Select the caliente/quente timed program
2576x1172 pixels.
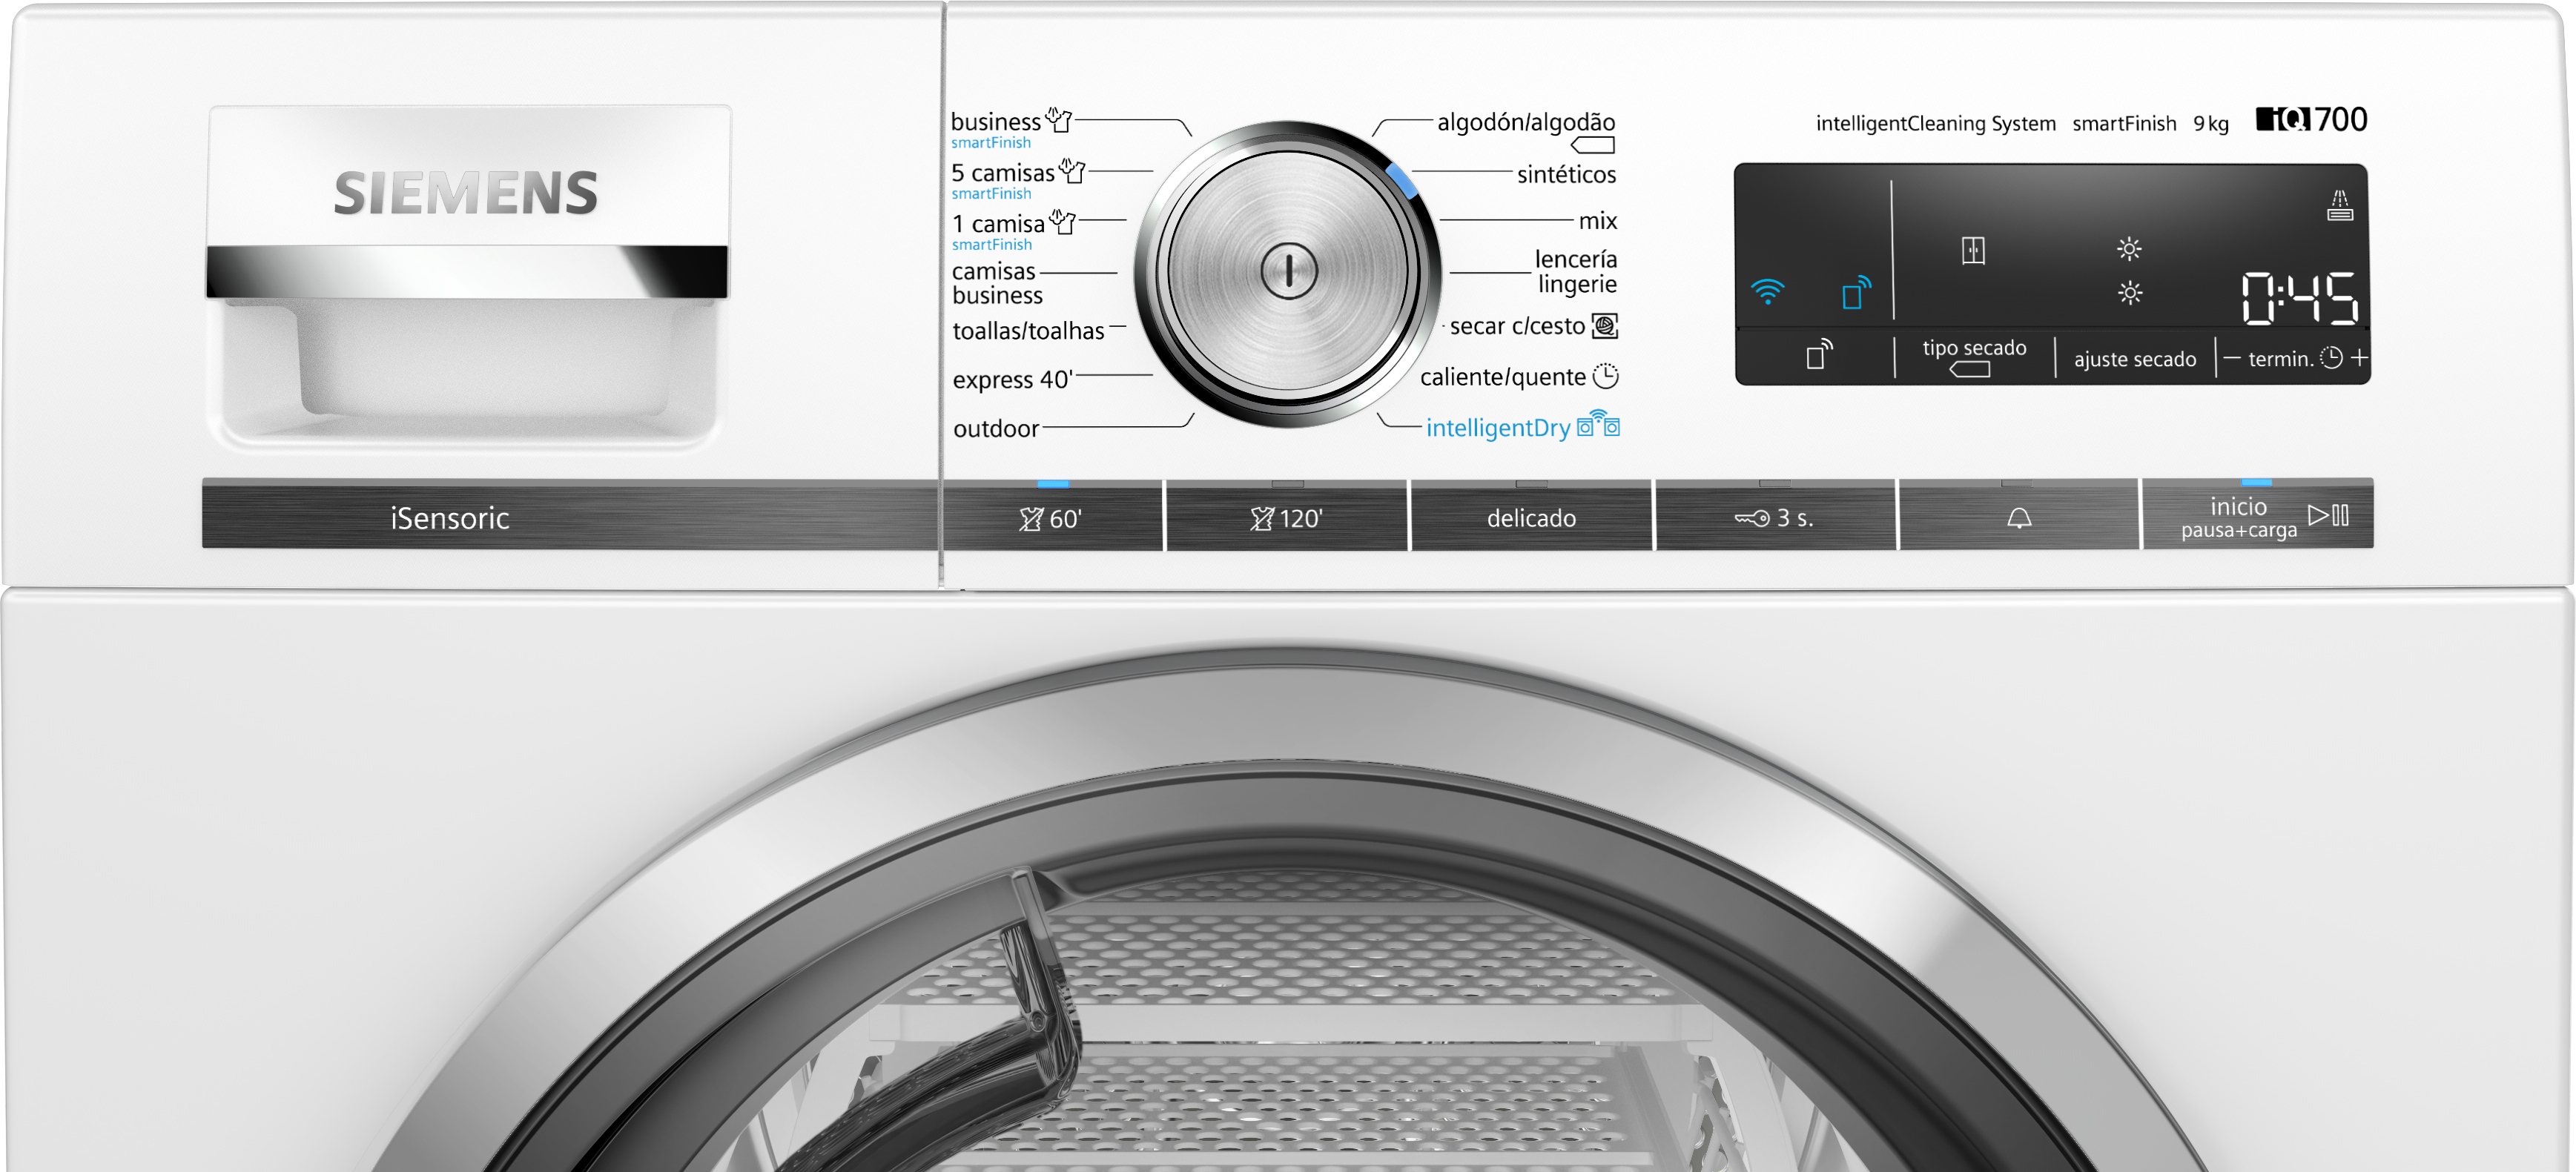pyautogui.click(x=1503, y=377)
